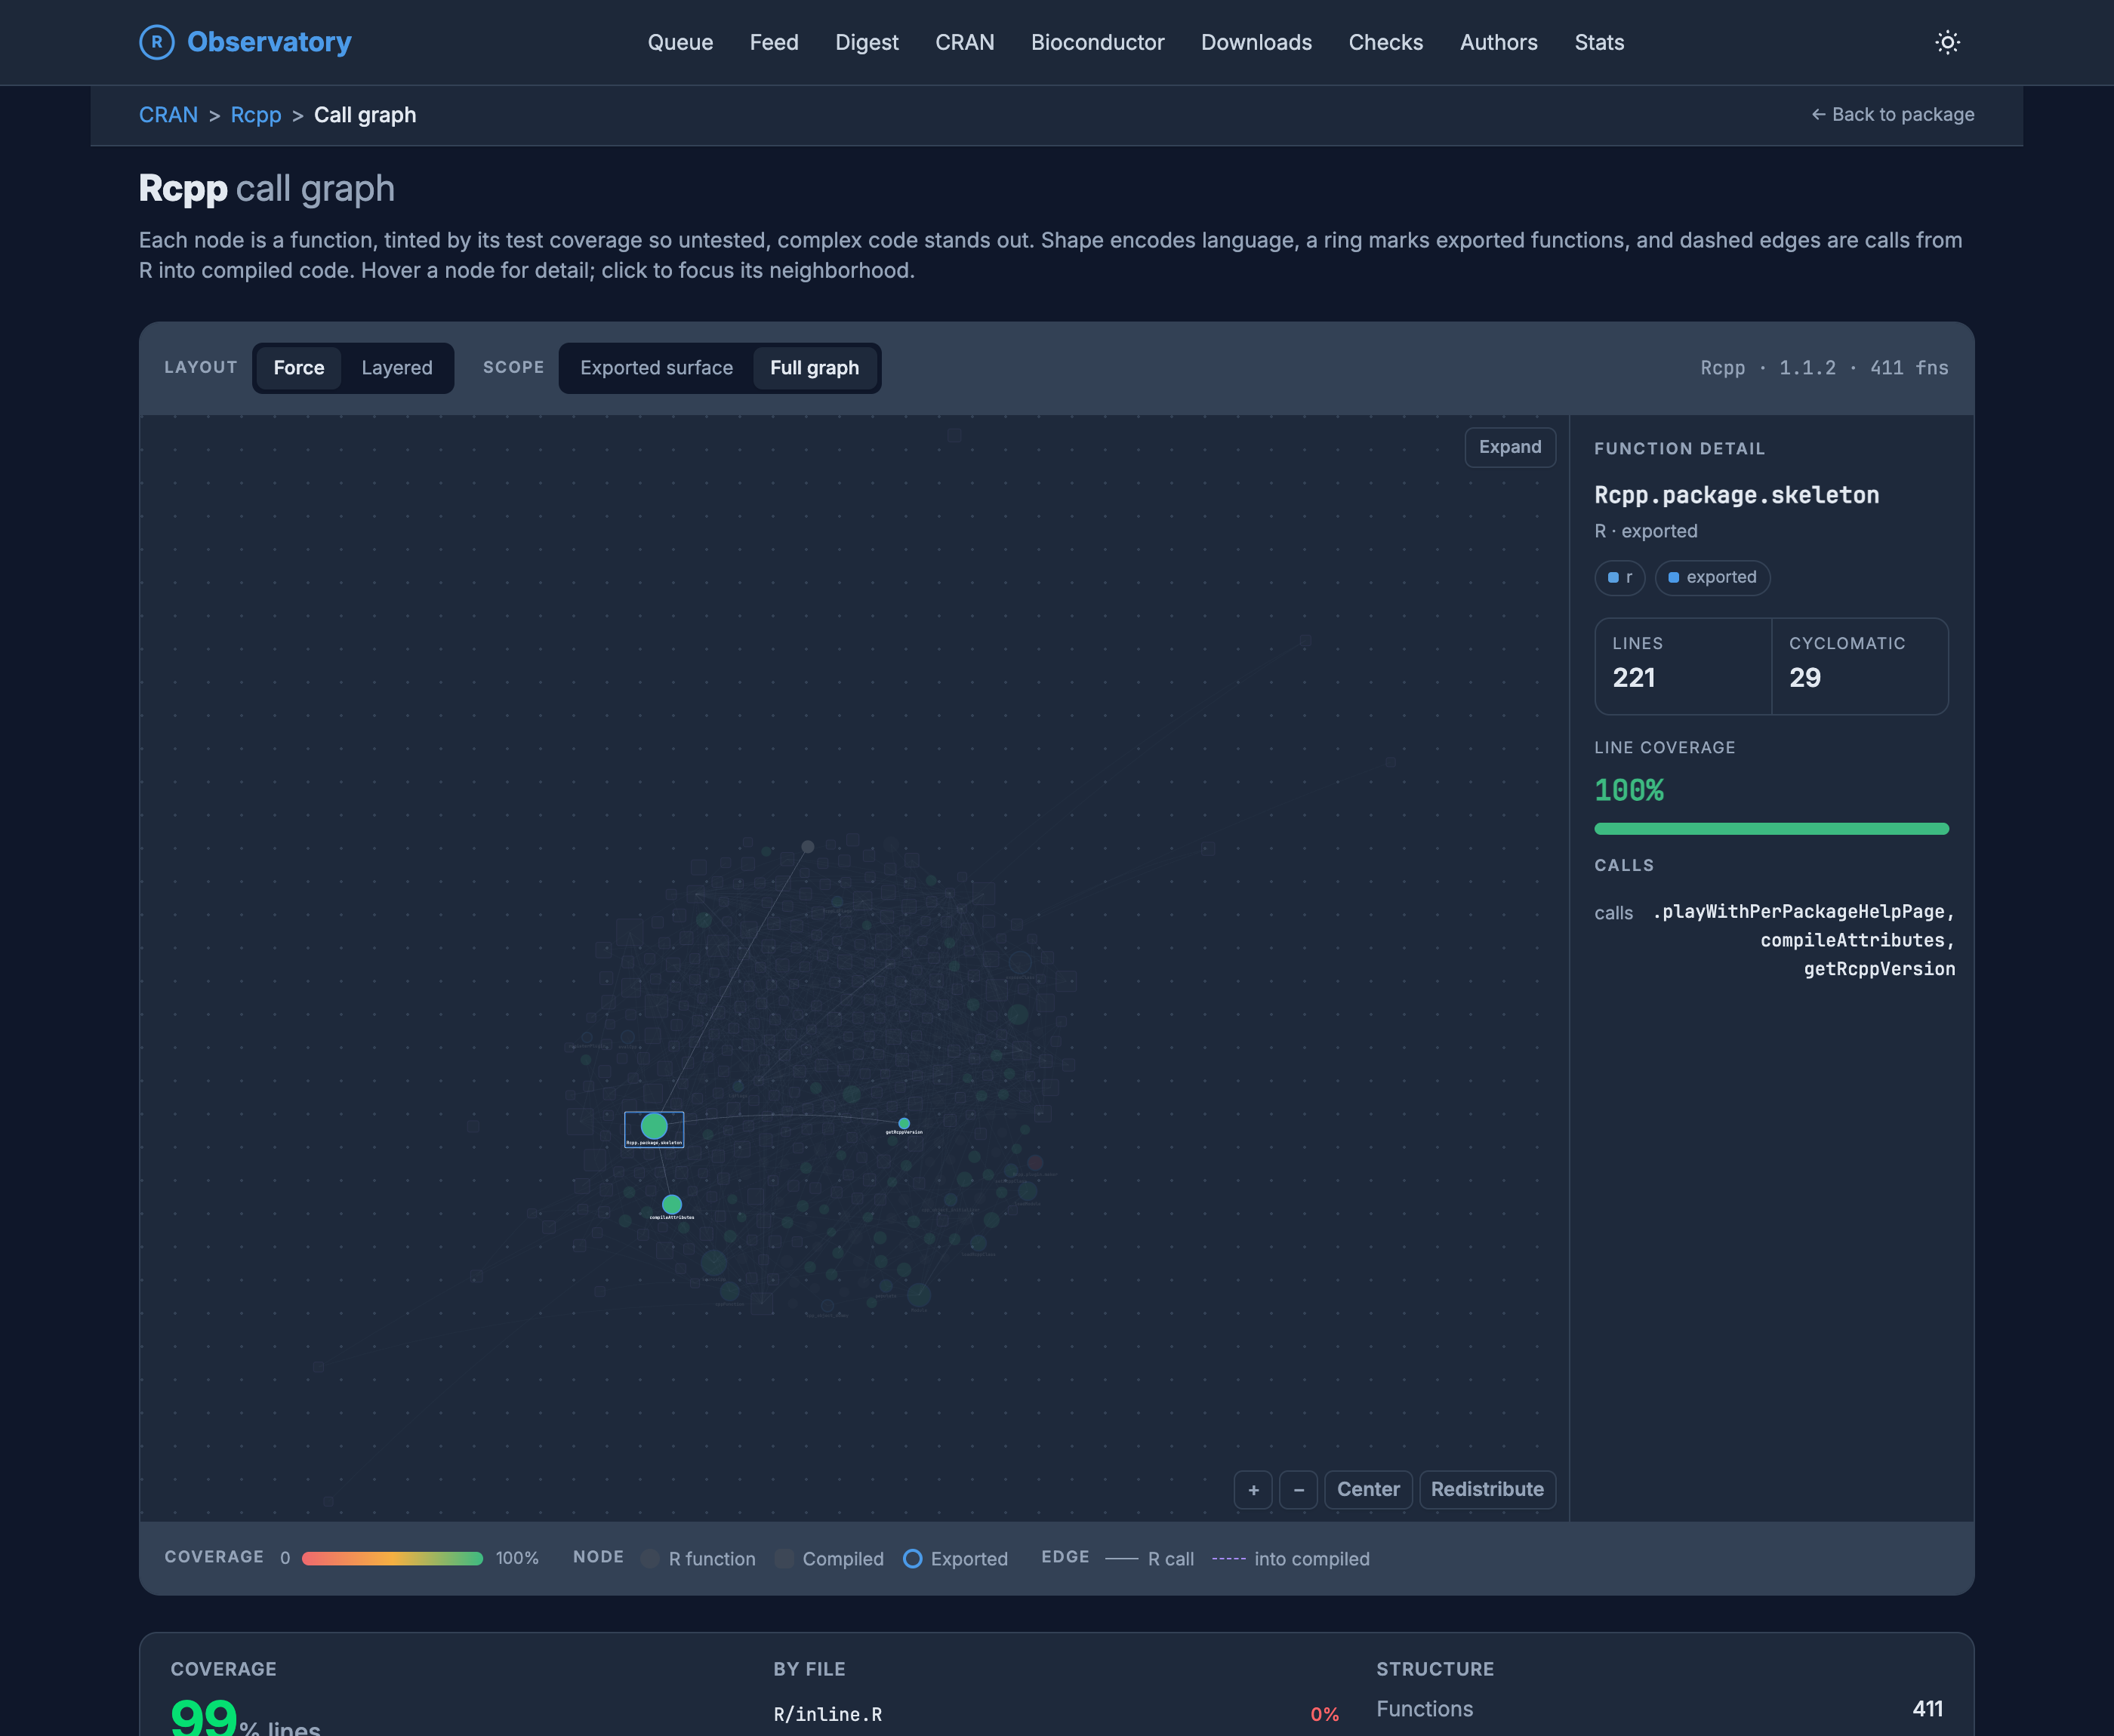
Task: Switch layout to Force
Action: (299, 368)
